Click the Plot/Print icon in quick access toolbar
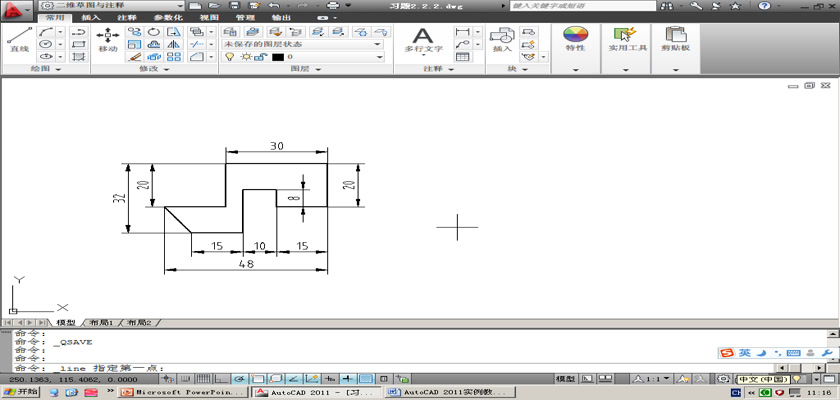The image size is (840, 400). (x=333, y=5)
